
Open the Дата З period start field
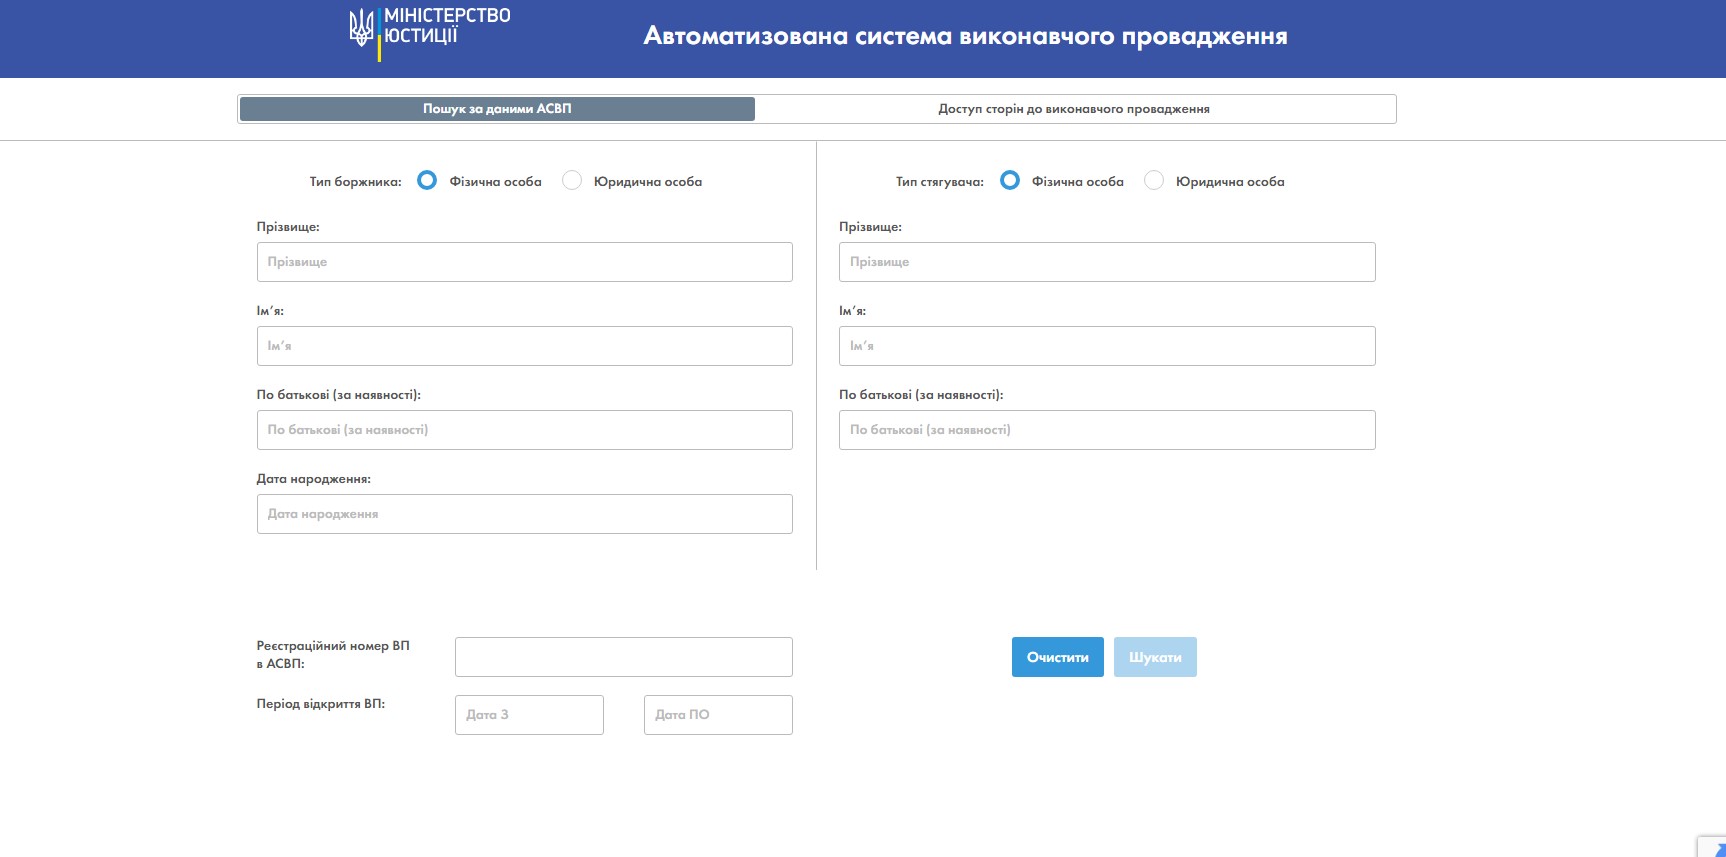pos(529,715)
